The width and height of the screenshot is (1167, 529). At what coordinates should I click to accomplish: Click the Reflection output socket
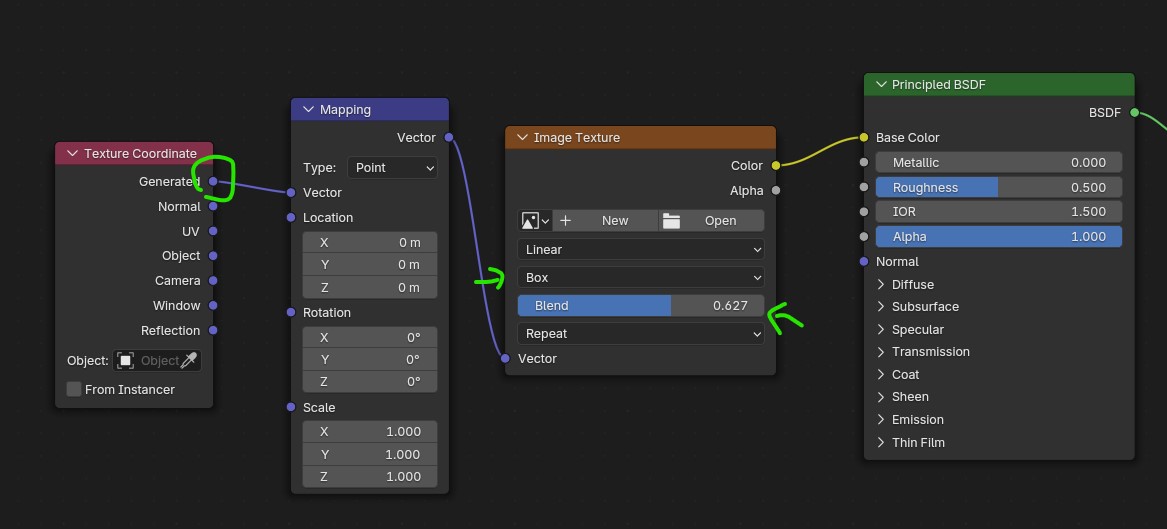(x=213, y=330)
